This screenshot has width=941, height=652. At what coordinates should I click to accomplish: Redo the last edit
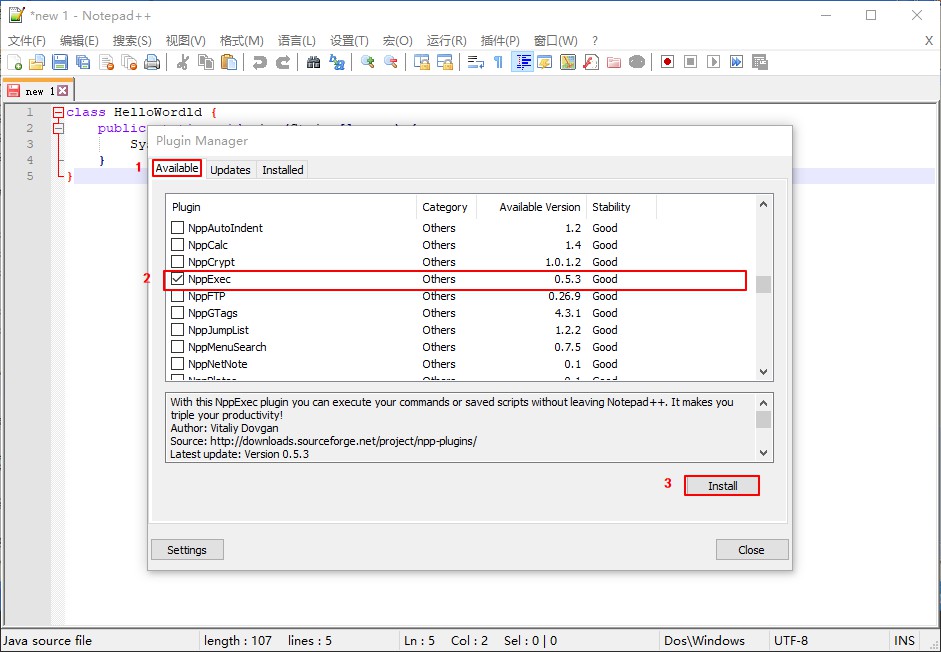[283, 62]
